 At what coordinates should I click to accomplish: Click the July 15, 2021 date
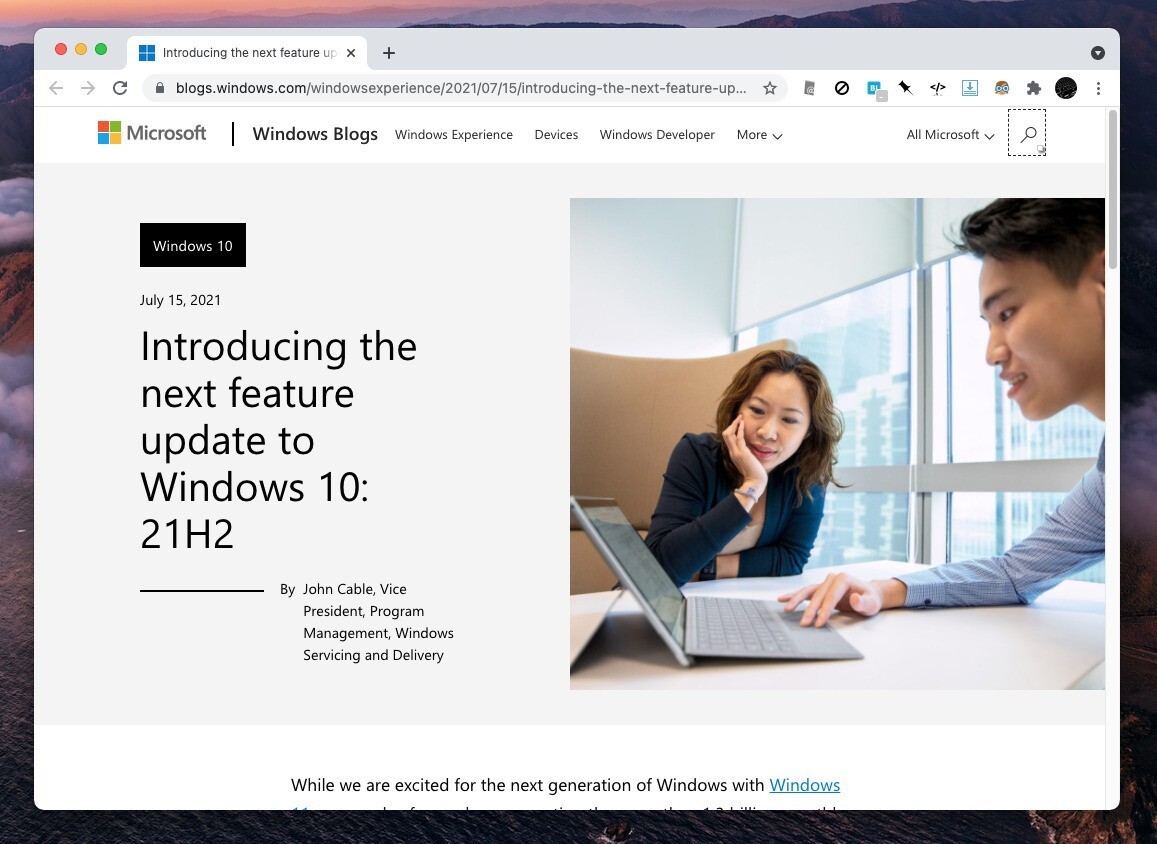coord(180,300)
